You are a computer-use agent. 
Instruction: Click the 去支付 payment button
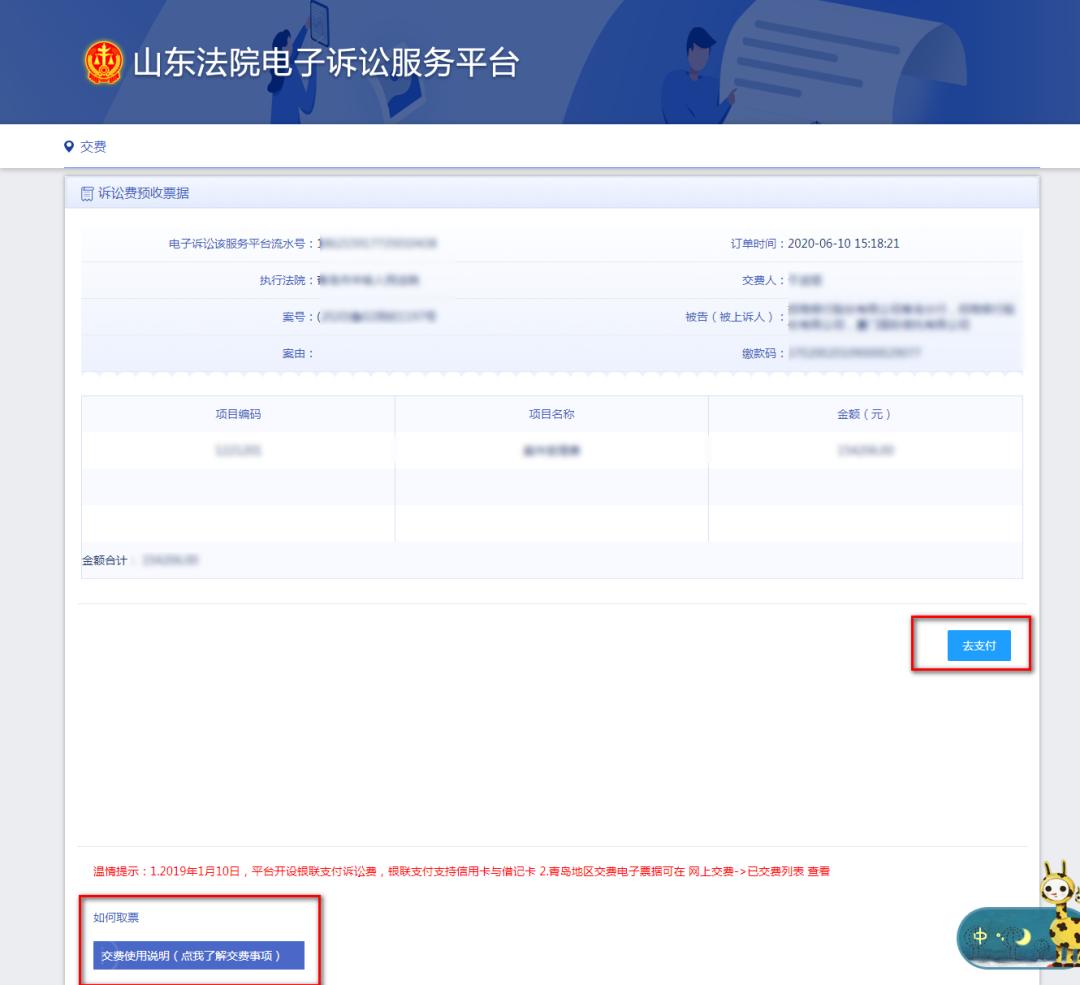point(977,645)
